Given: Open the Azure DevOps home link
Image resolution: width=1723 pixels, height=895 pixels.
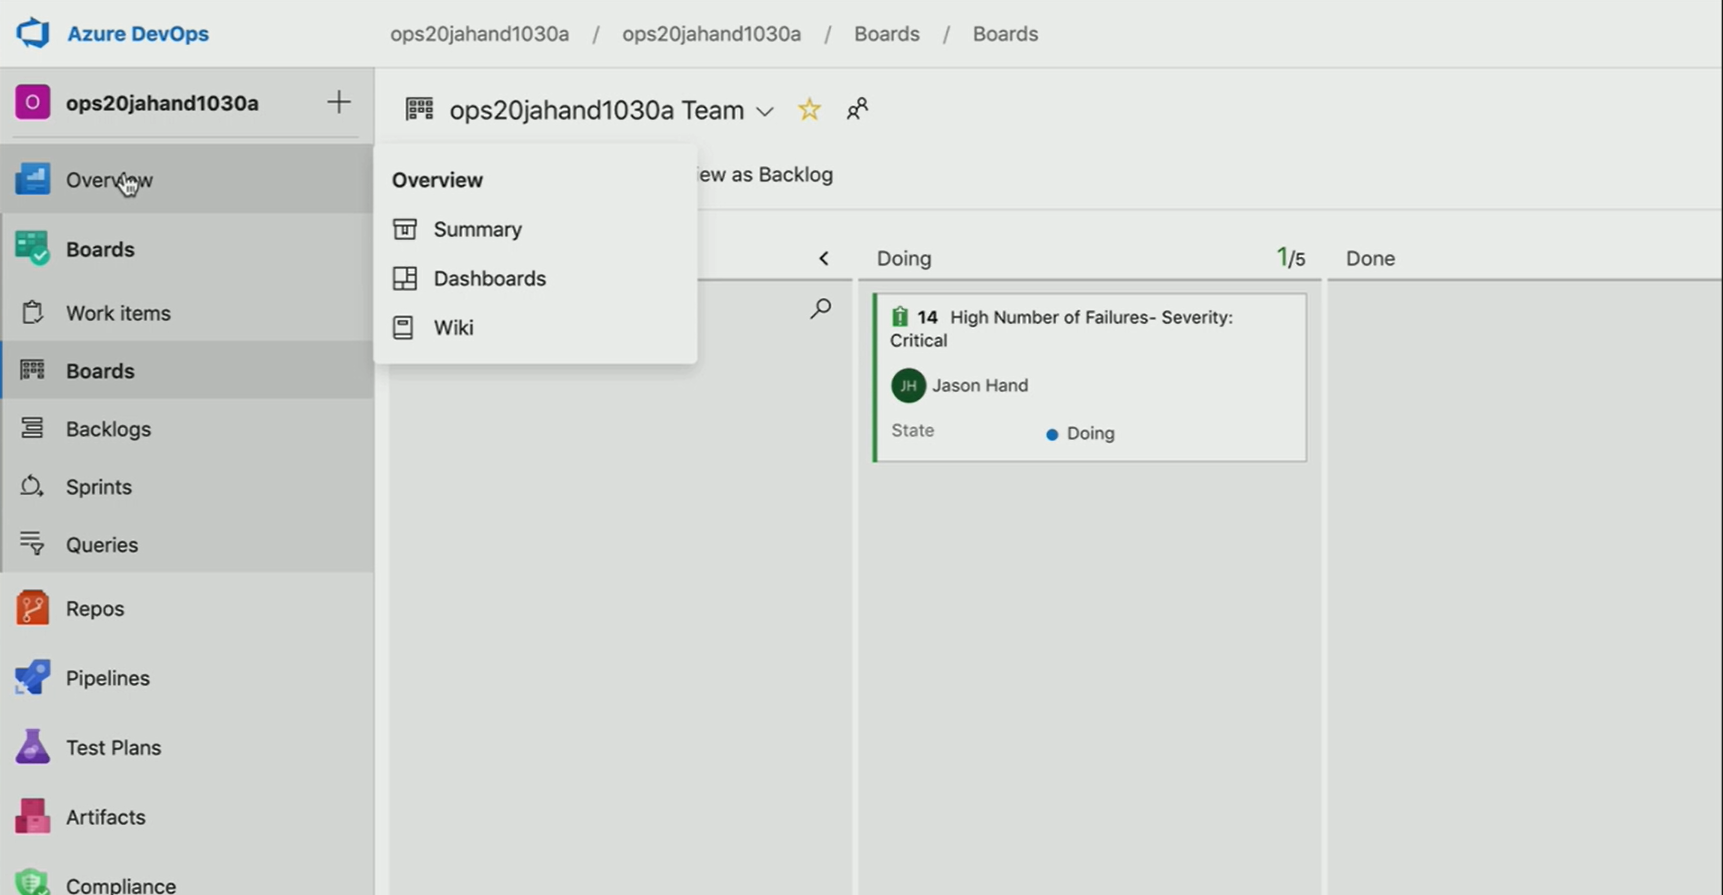Looking at the screenshot, I should (138, 33).
